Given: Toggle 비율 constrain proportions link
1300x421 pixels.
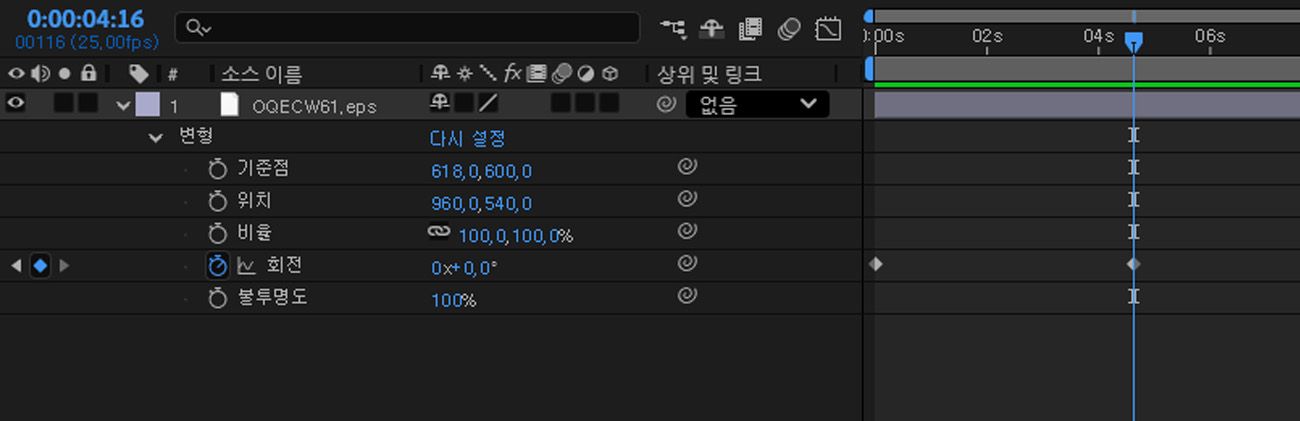Looking at the screenshot, I should [x=440, y=231].
